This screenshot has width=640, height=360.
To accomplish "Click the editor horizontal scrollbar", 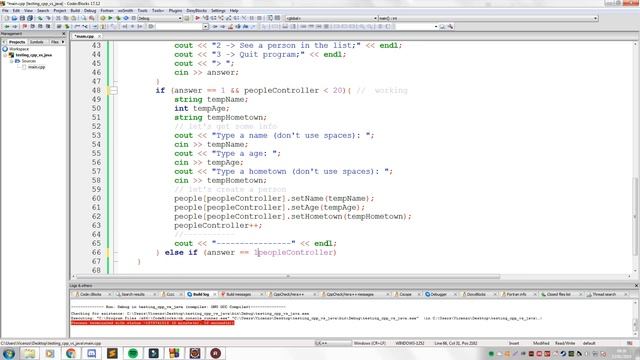I will click(x=288, y=277).
